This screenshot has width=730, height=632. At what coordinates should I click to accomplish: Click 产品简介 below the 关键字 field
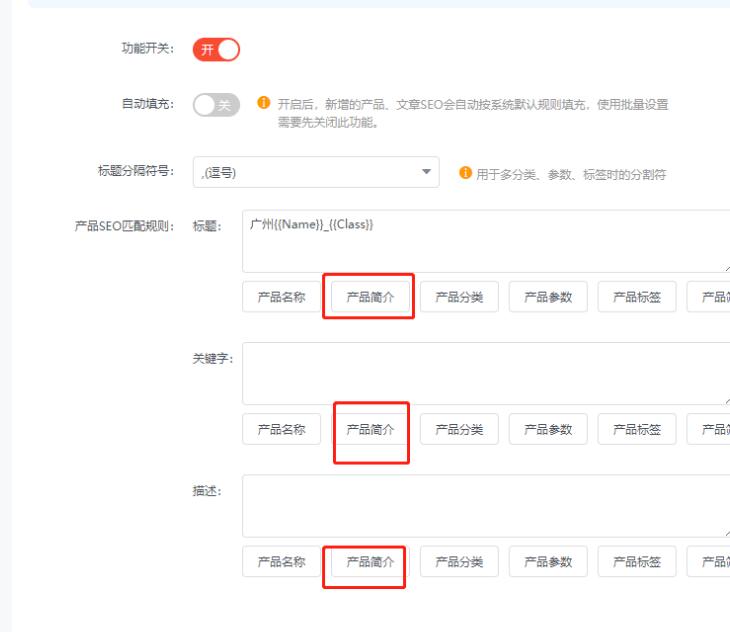coord(370,429)
